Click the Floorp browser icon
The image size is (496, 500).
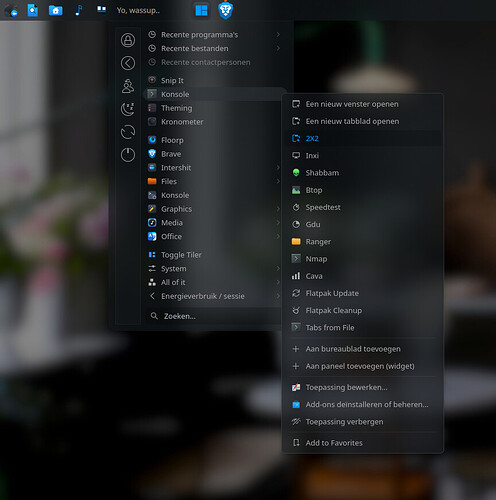click(x=152, y=140)
